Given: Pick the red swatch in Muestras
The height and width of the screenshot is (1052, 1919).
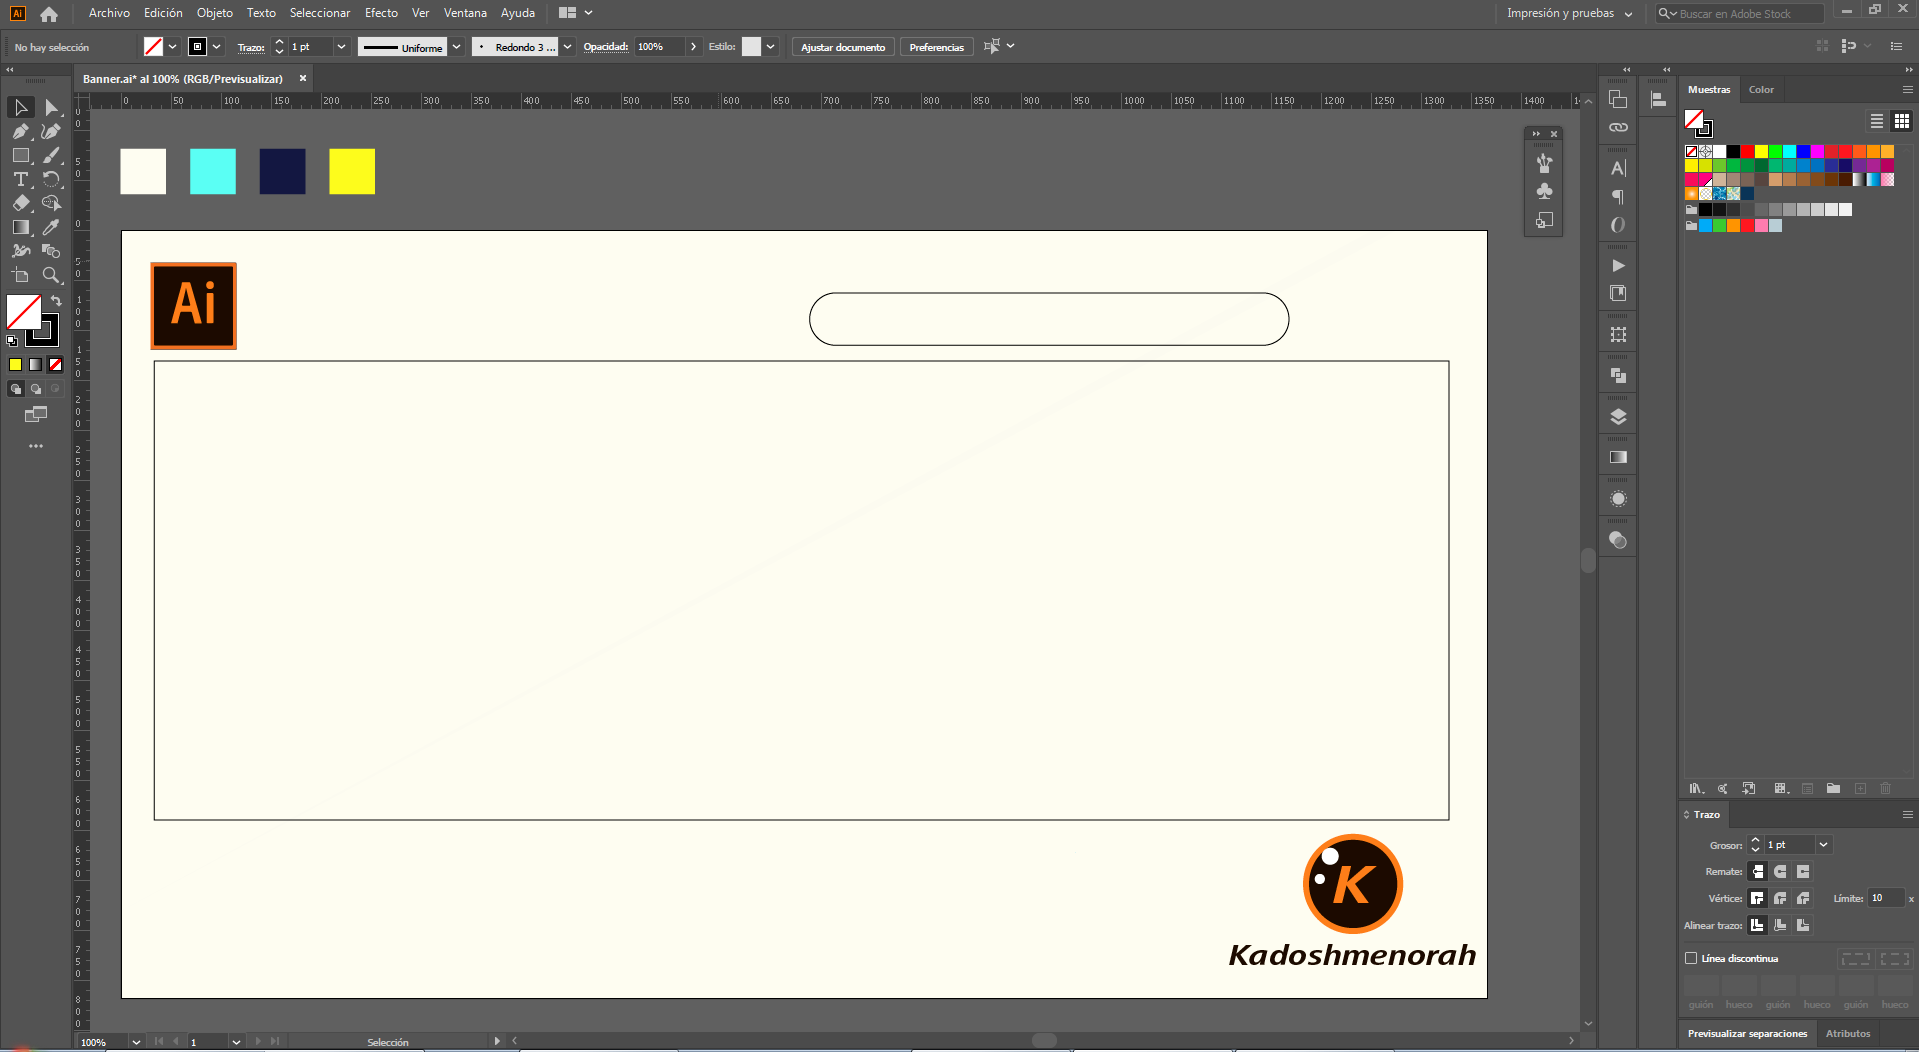Looking at the screenshot, I should (x=1747, y=152).
